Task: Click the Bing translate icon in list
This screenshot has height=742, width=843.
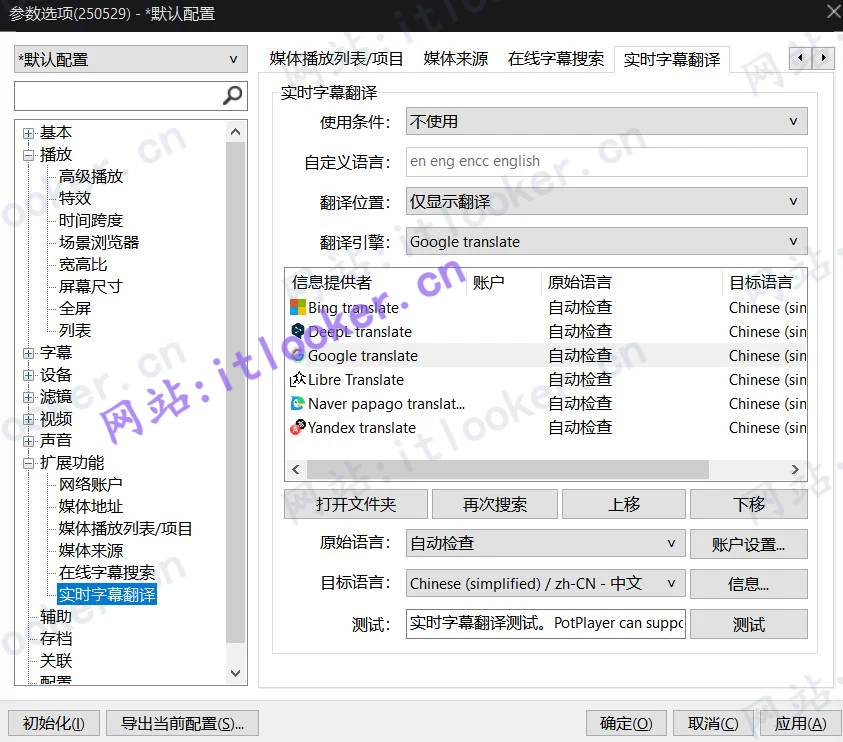Action: click(298, 308)
